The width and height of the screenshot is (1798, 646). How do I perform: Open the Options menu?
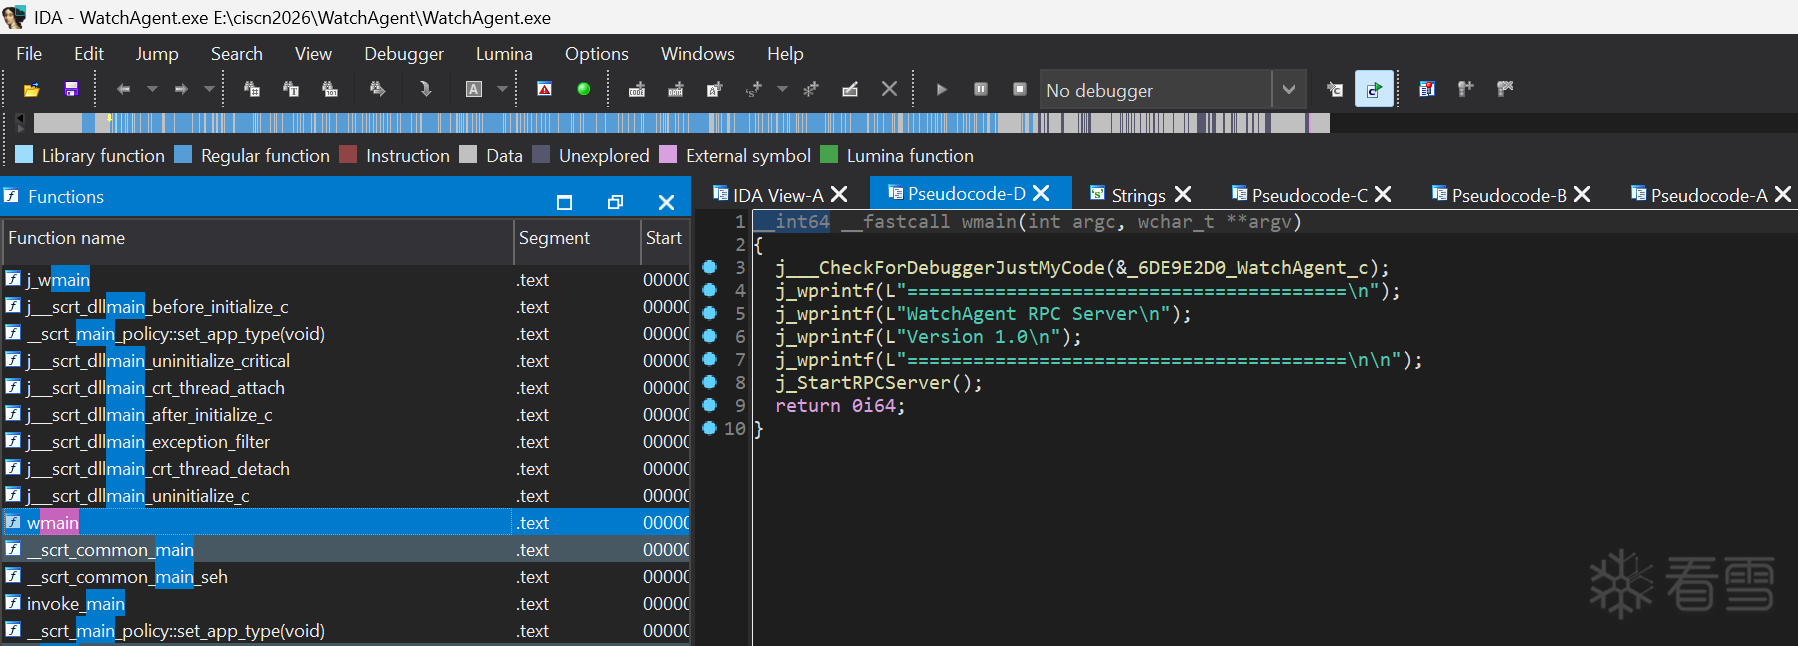pyautogui.click(x=597, y=54)
